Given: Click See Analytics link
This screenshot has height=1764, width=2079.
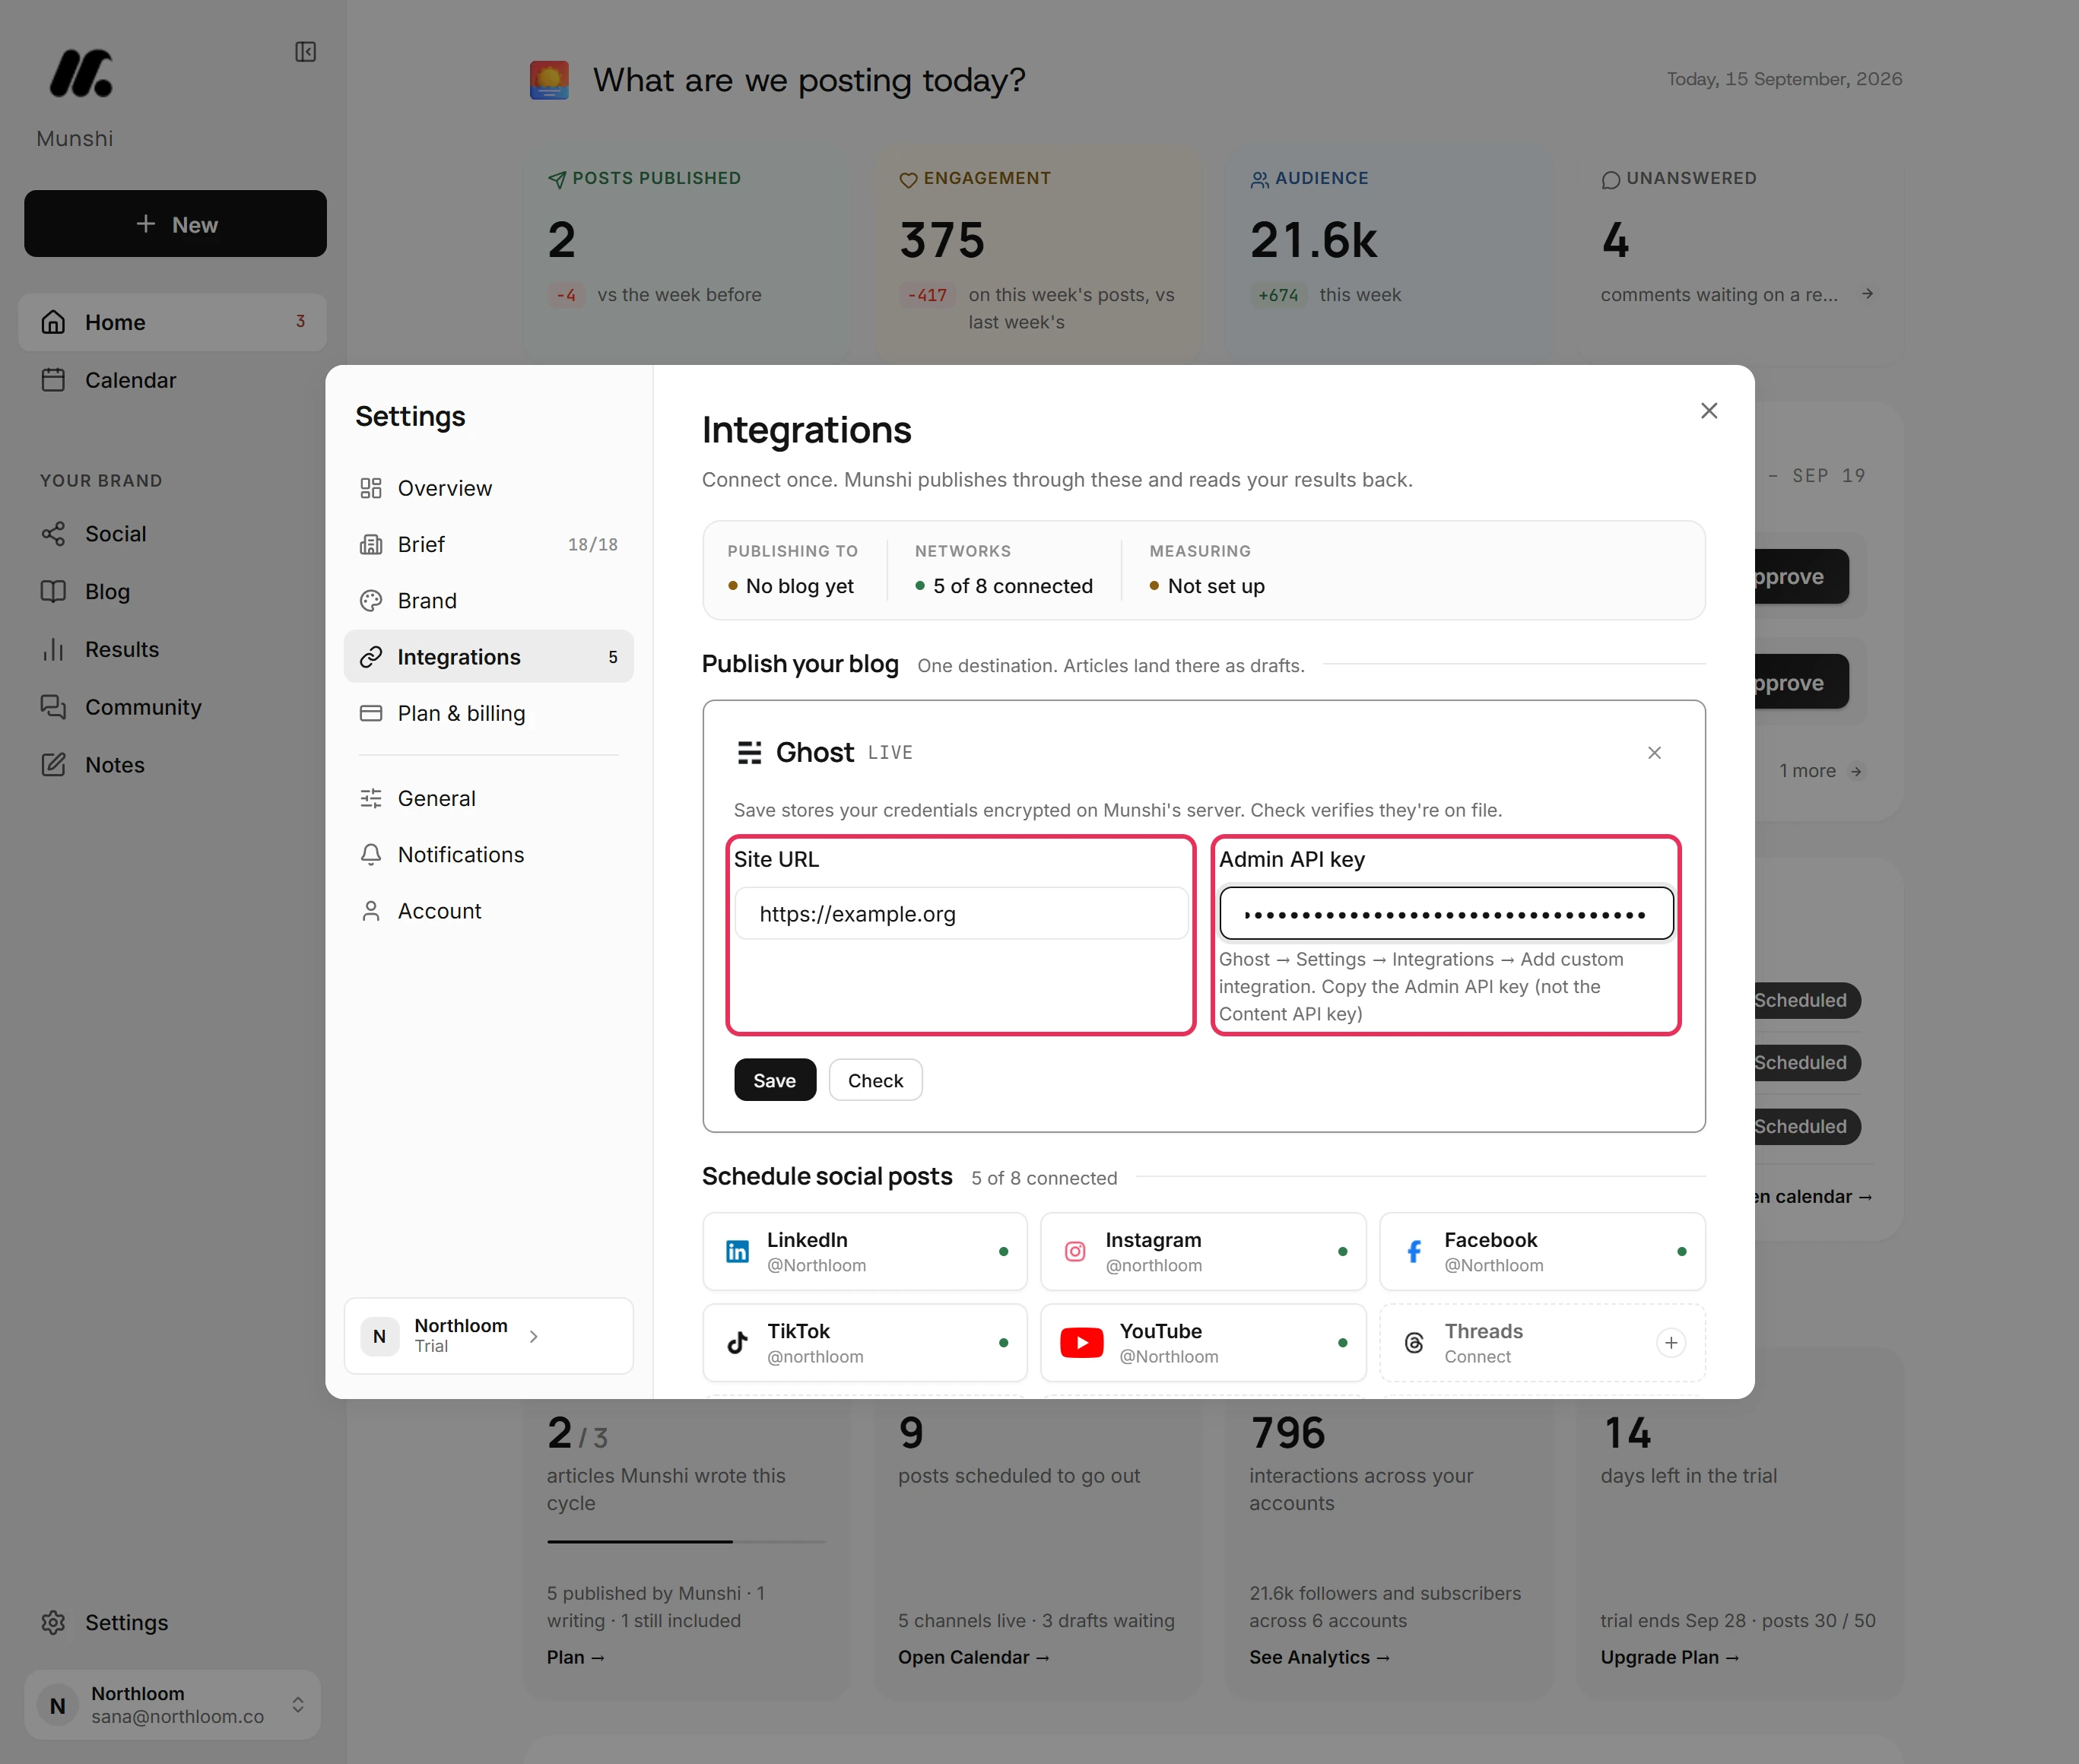Looking at the screenshot, I should pos(1320,1657).
